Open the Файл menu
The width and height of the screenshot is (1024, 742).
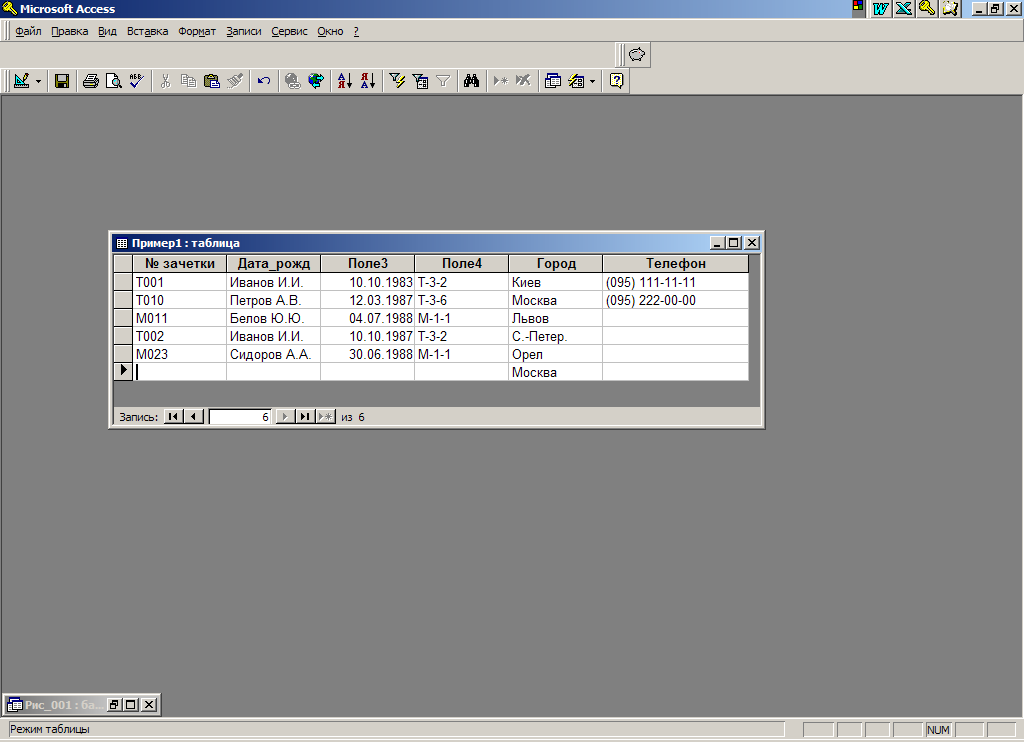click(x=28, y=31)
